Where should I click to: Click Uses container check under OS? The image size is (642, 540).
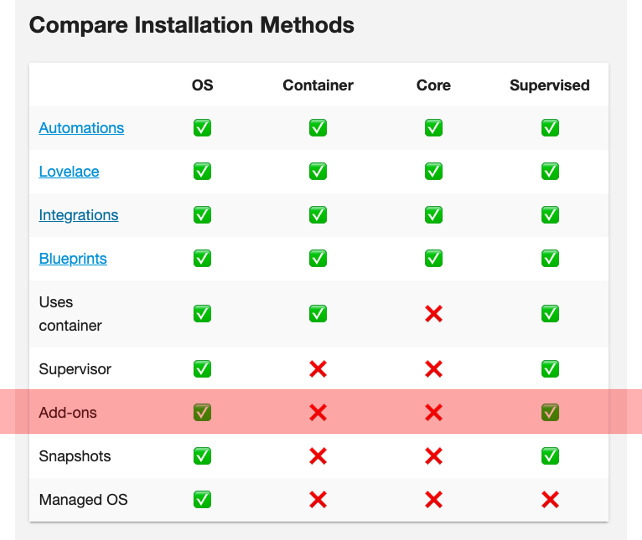point(202,314)
